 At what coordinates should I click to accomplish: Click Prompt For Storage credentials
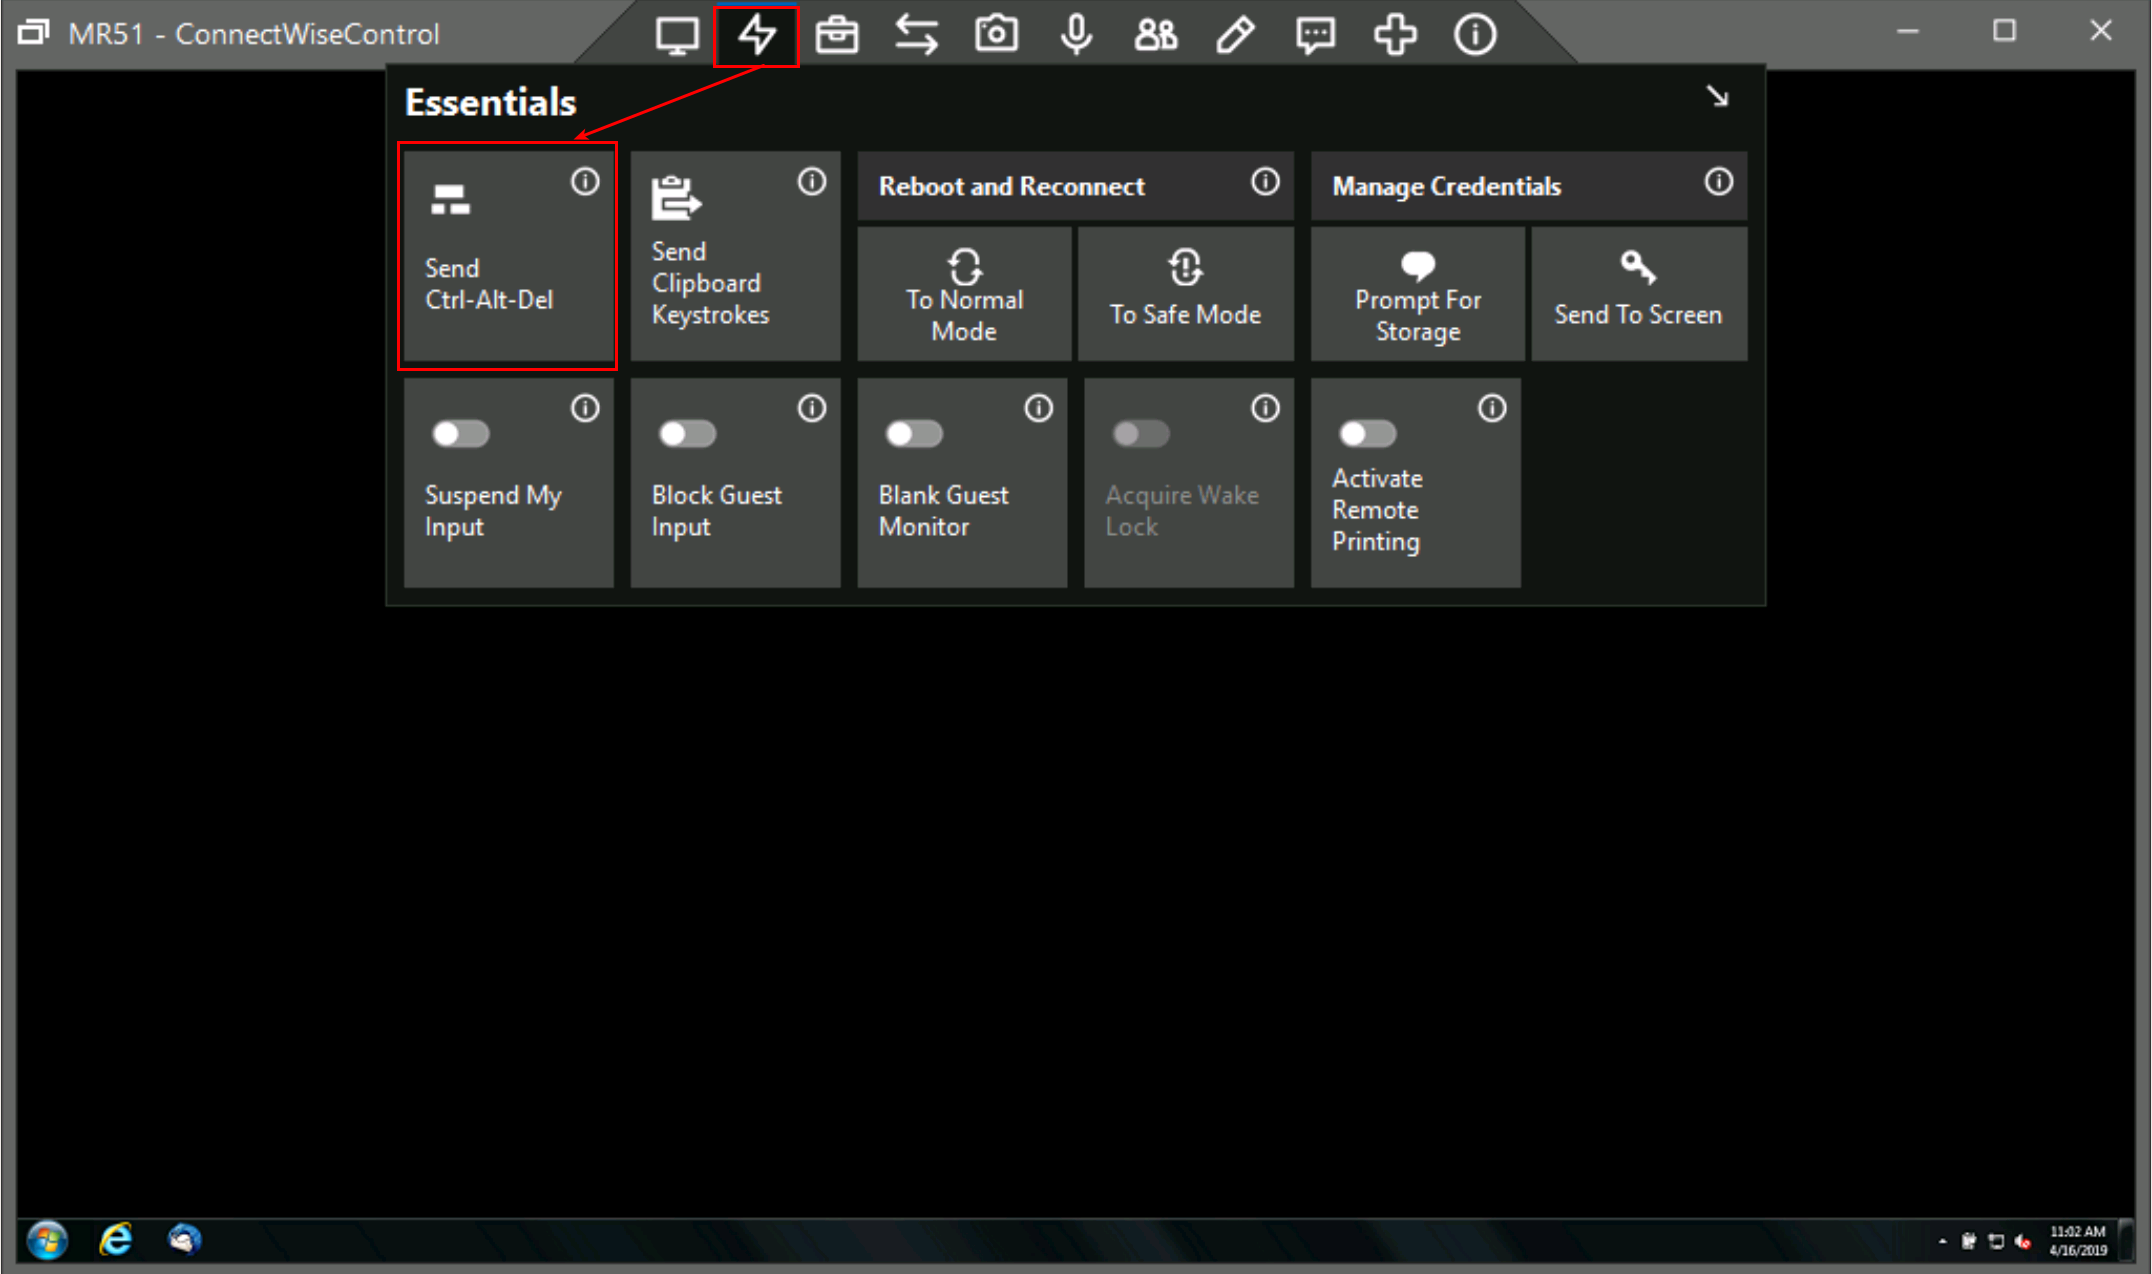tap(1417, 294)
